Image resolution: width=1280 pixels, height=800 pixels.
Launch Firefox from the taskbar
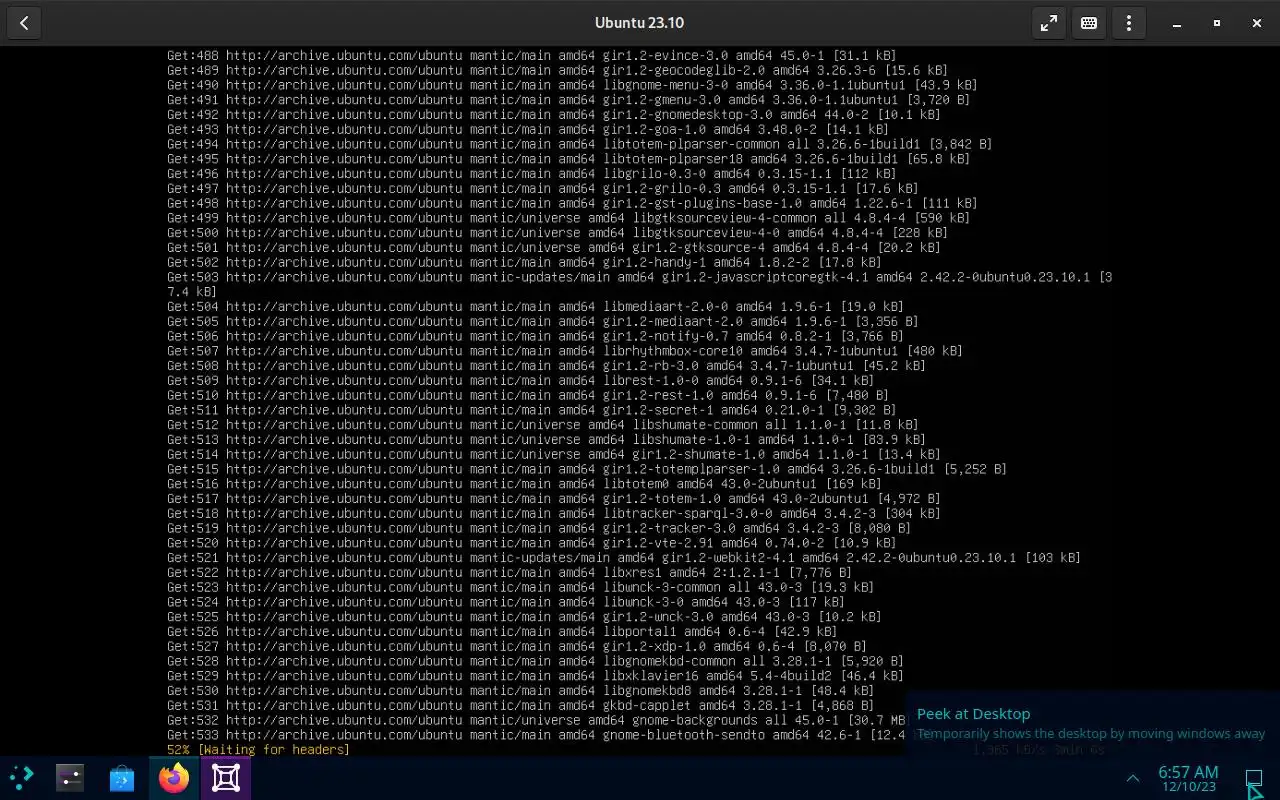click(174, 777)
